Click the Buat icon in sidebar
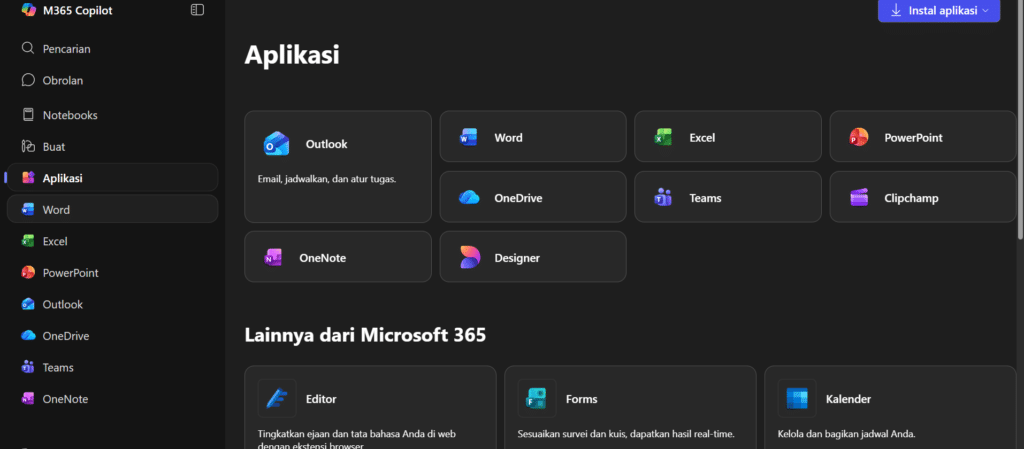Viewport: 1024px width, 449px height. (x=27, y=146)
